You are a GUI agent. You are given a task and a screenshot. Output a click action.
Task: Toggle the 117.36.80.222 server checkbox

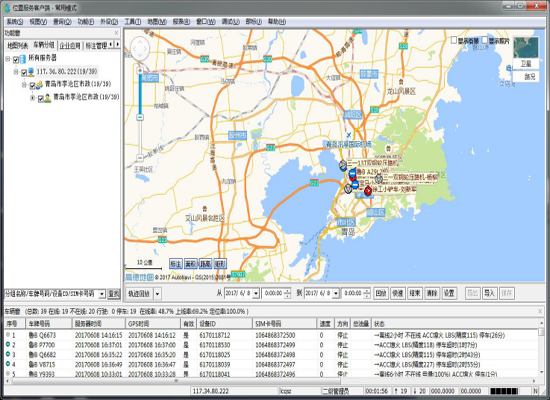[x=24, y=73]
